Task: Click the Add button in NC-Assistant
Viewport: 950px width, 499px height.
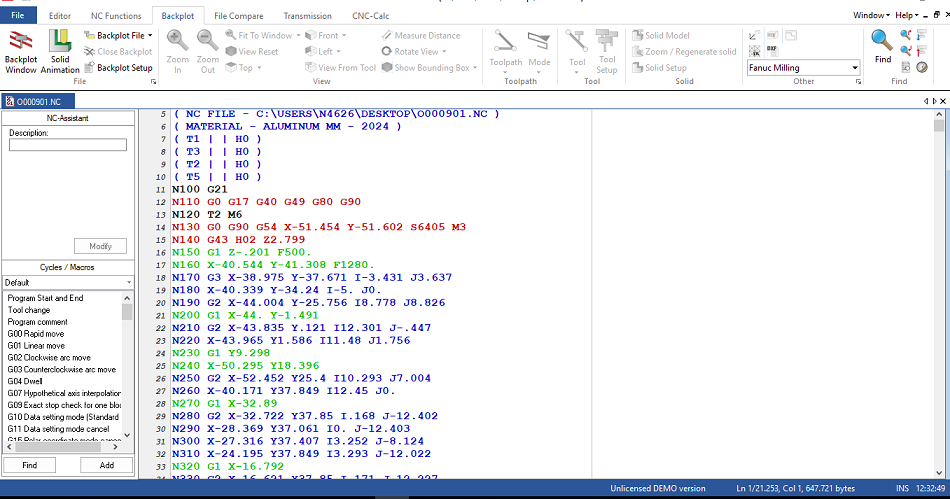Action: [x=105, y=465]
